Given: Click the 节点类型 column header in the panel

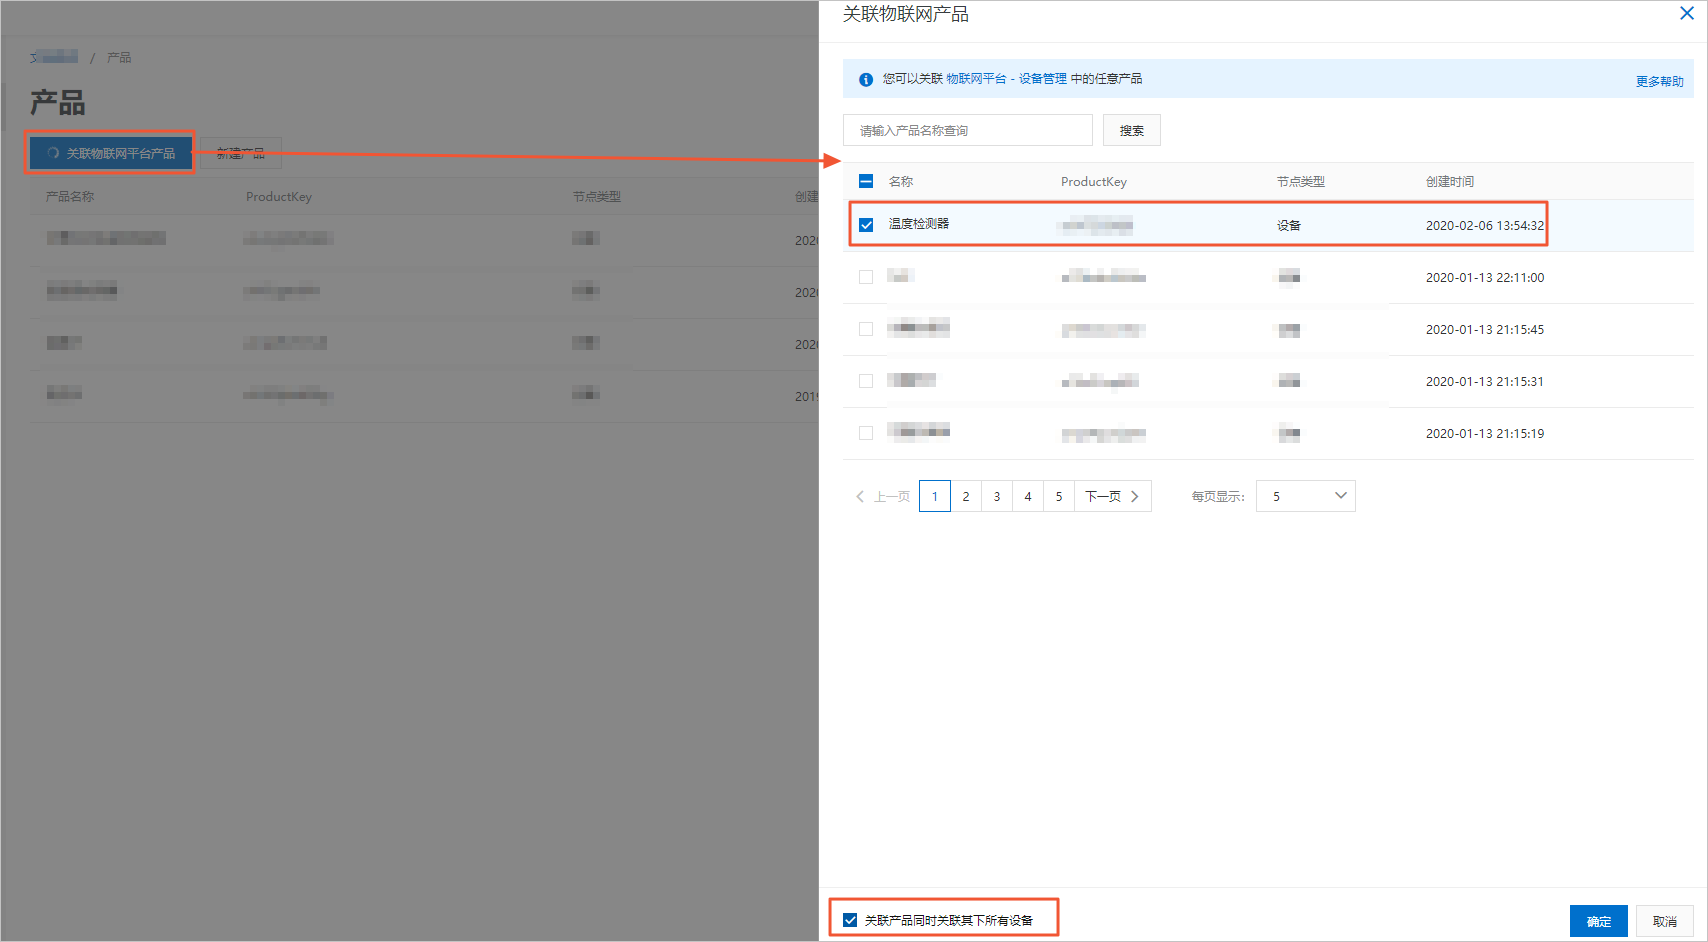Looking at the screenshot, I should (x=1300, y=182).
